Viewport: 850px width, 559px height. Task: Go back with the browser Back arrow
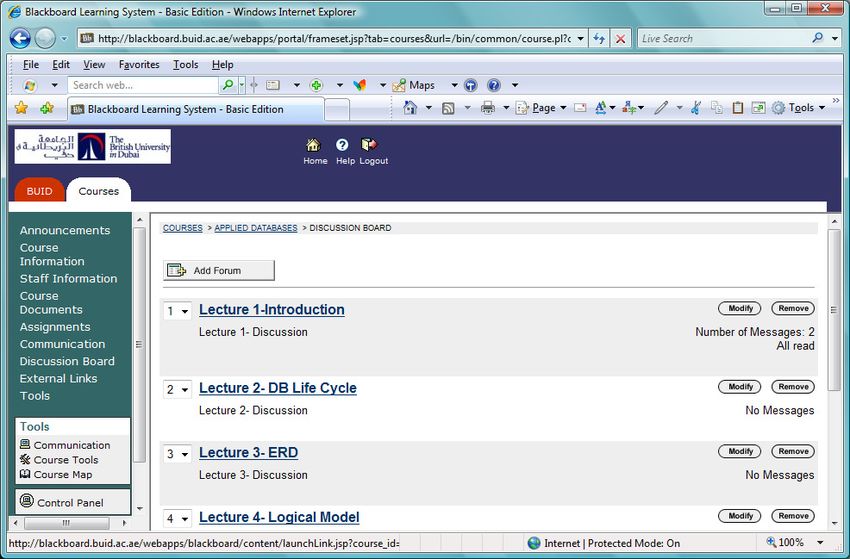[x=20, y=38]
